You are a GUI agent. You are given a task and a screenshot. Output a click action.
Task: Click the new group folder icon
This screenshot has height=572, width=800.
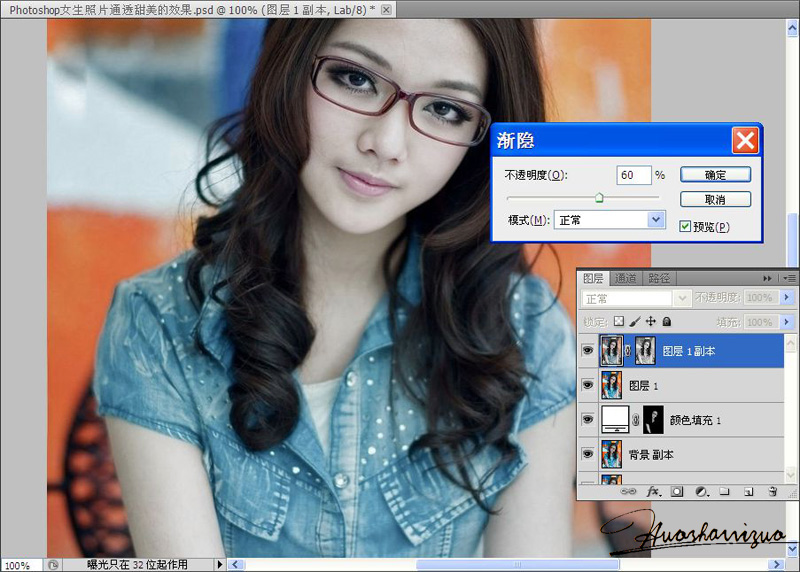point(724,491)
